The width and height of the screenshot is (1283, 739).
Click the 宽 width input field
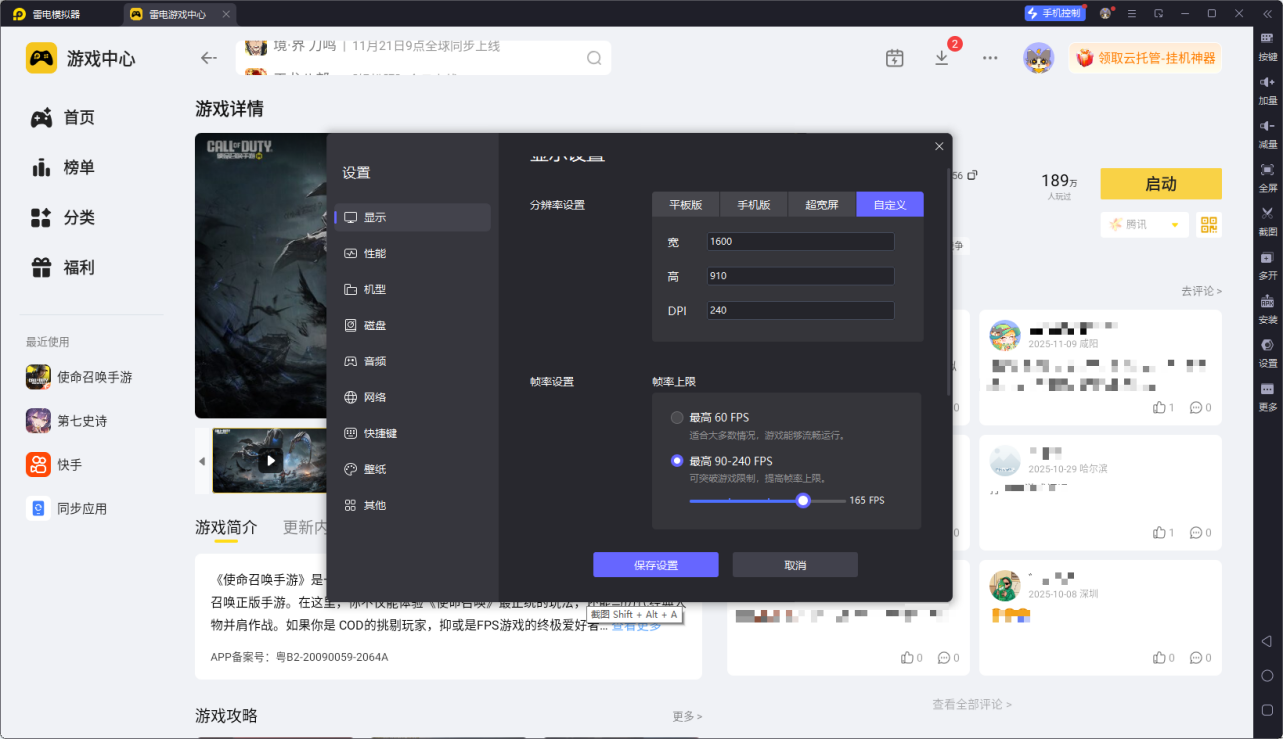(x=800, y=241)
